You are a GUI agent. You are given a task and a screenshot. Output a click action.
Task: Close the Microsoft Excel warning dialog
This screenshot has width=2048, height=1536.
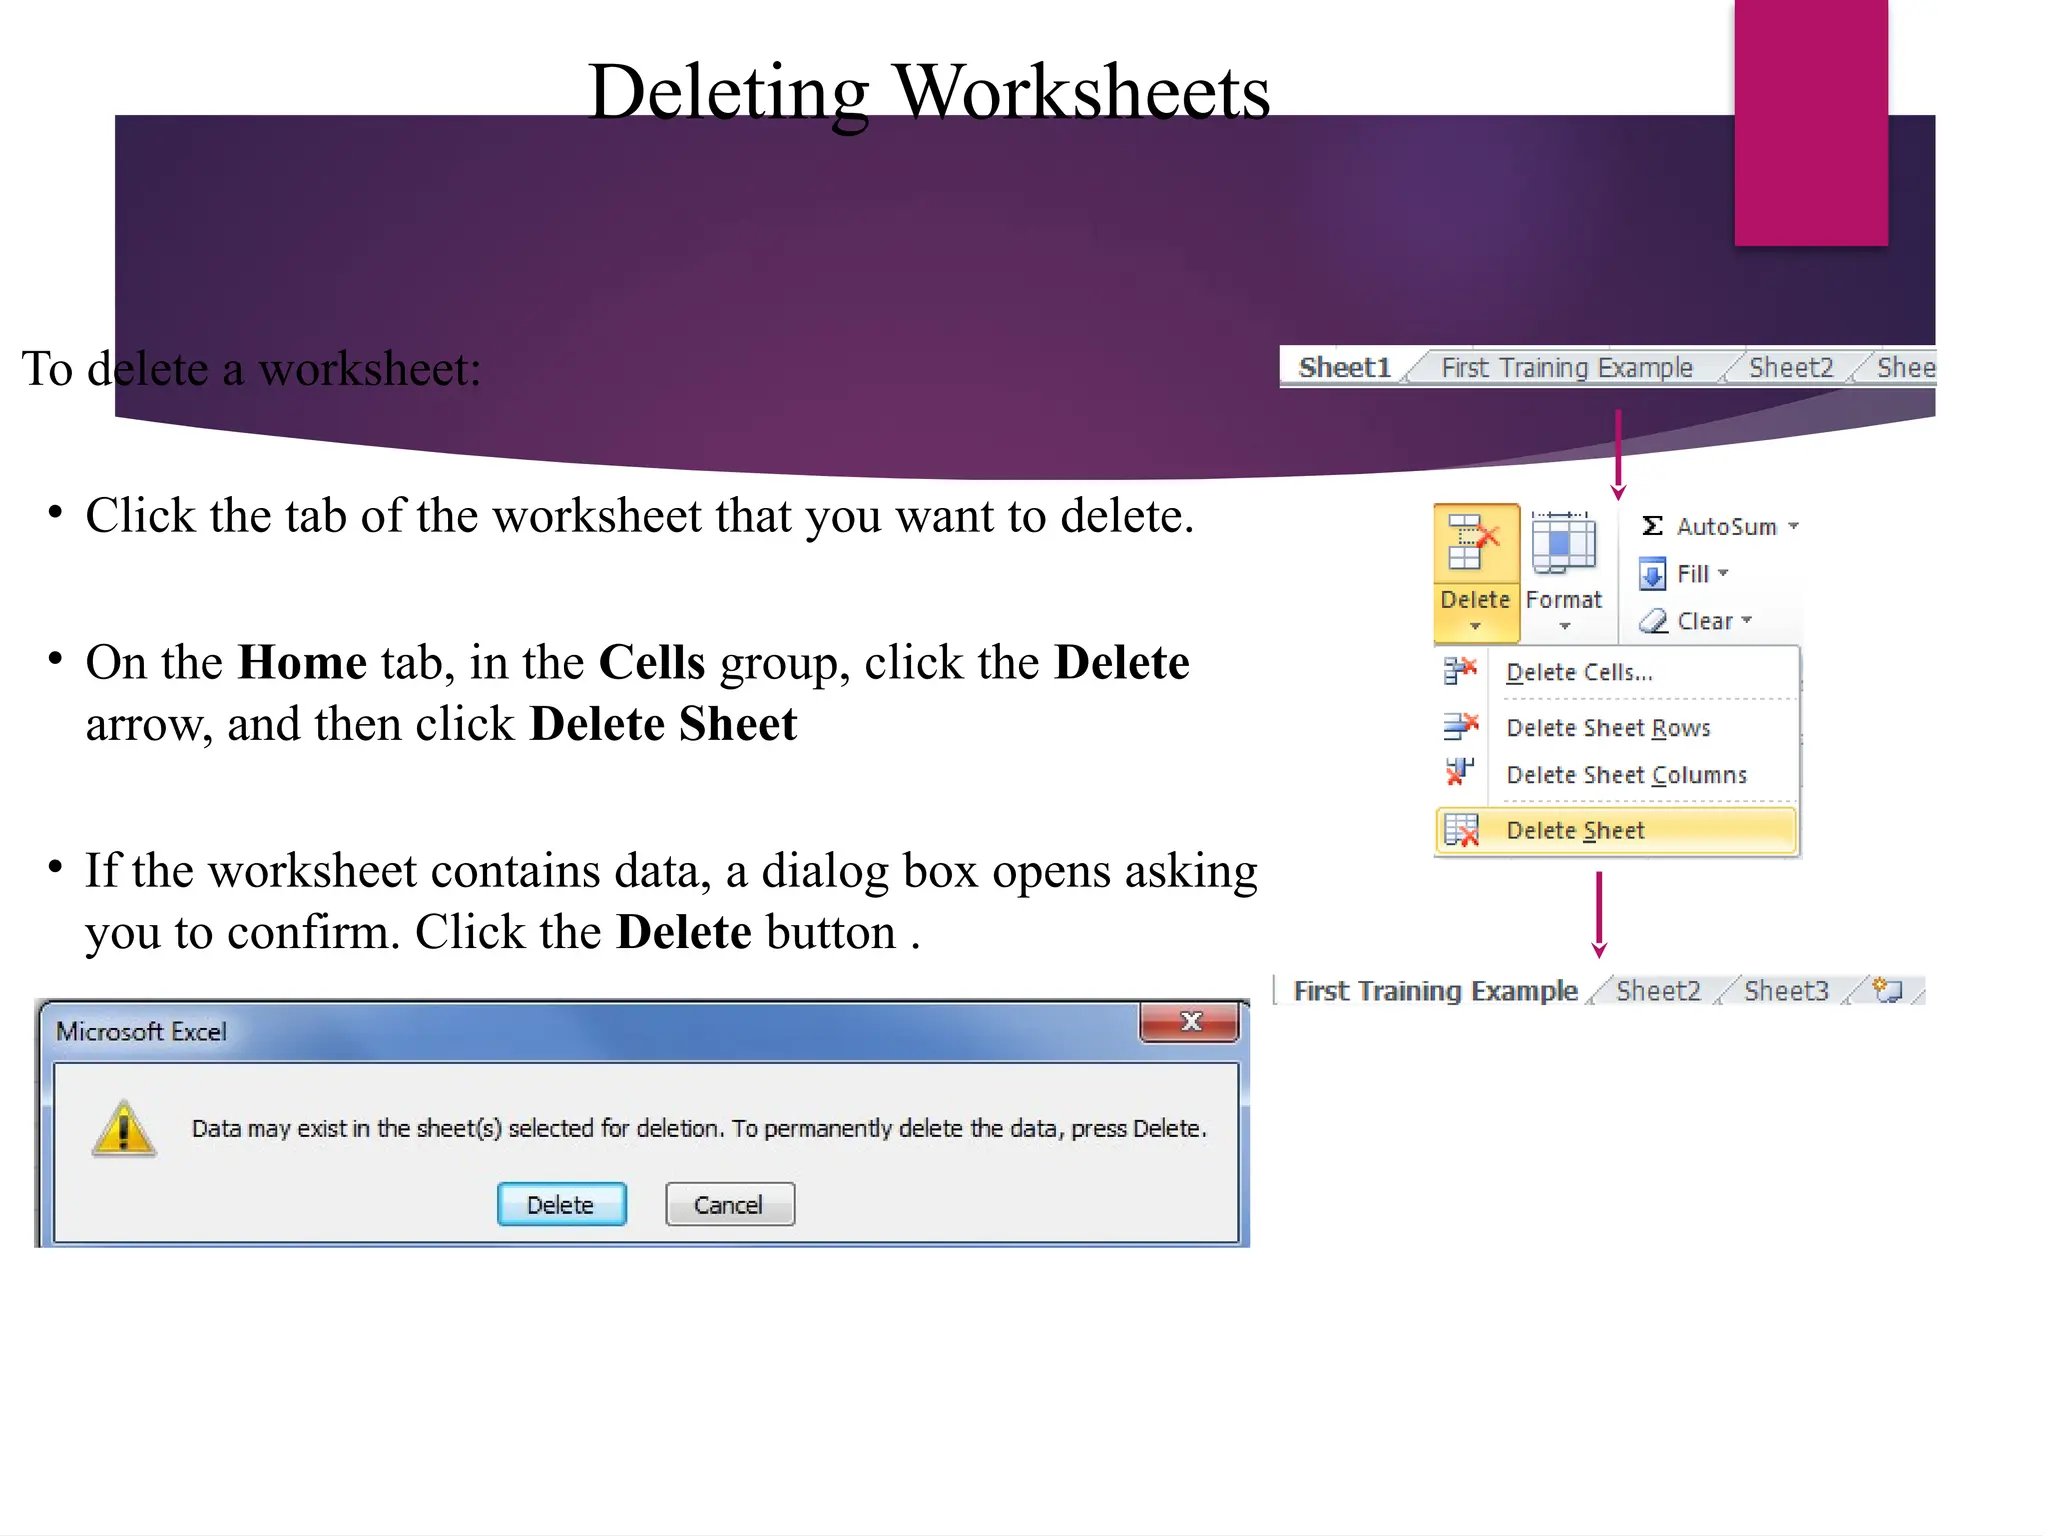(1190, 1022)
